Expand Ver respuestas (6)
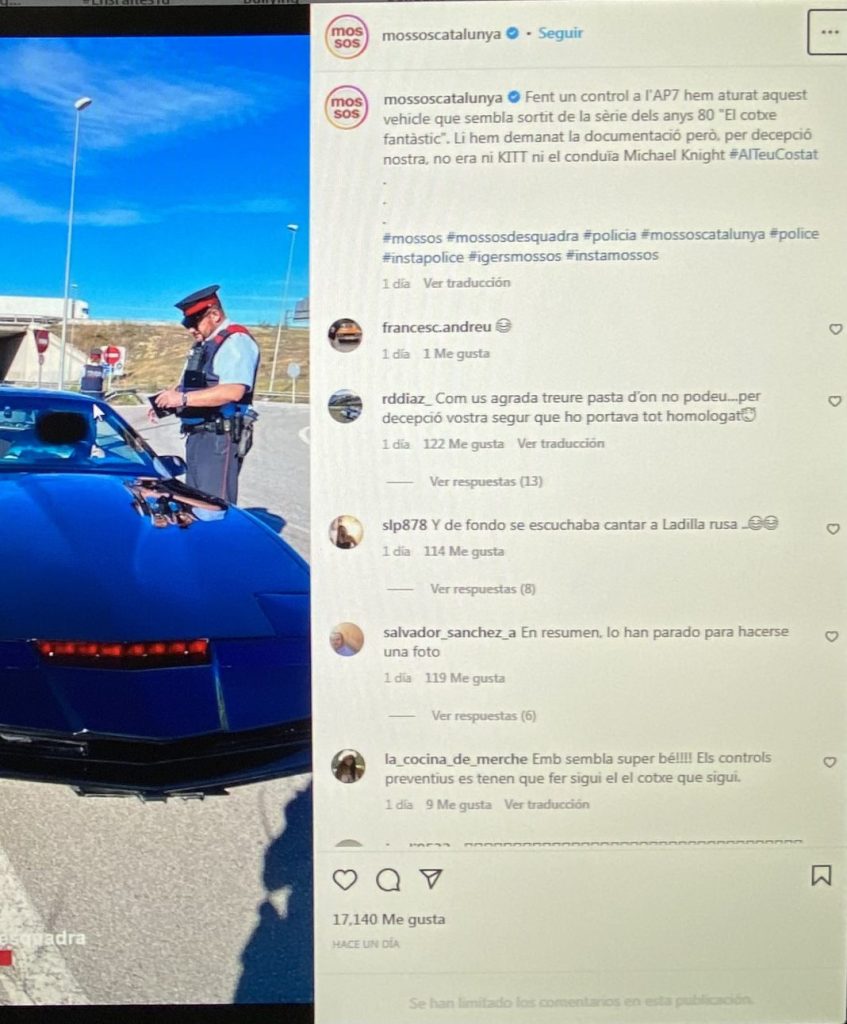Screen dimensions: 847x1024 pos(483,716)
